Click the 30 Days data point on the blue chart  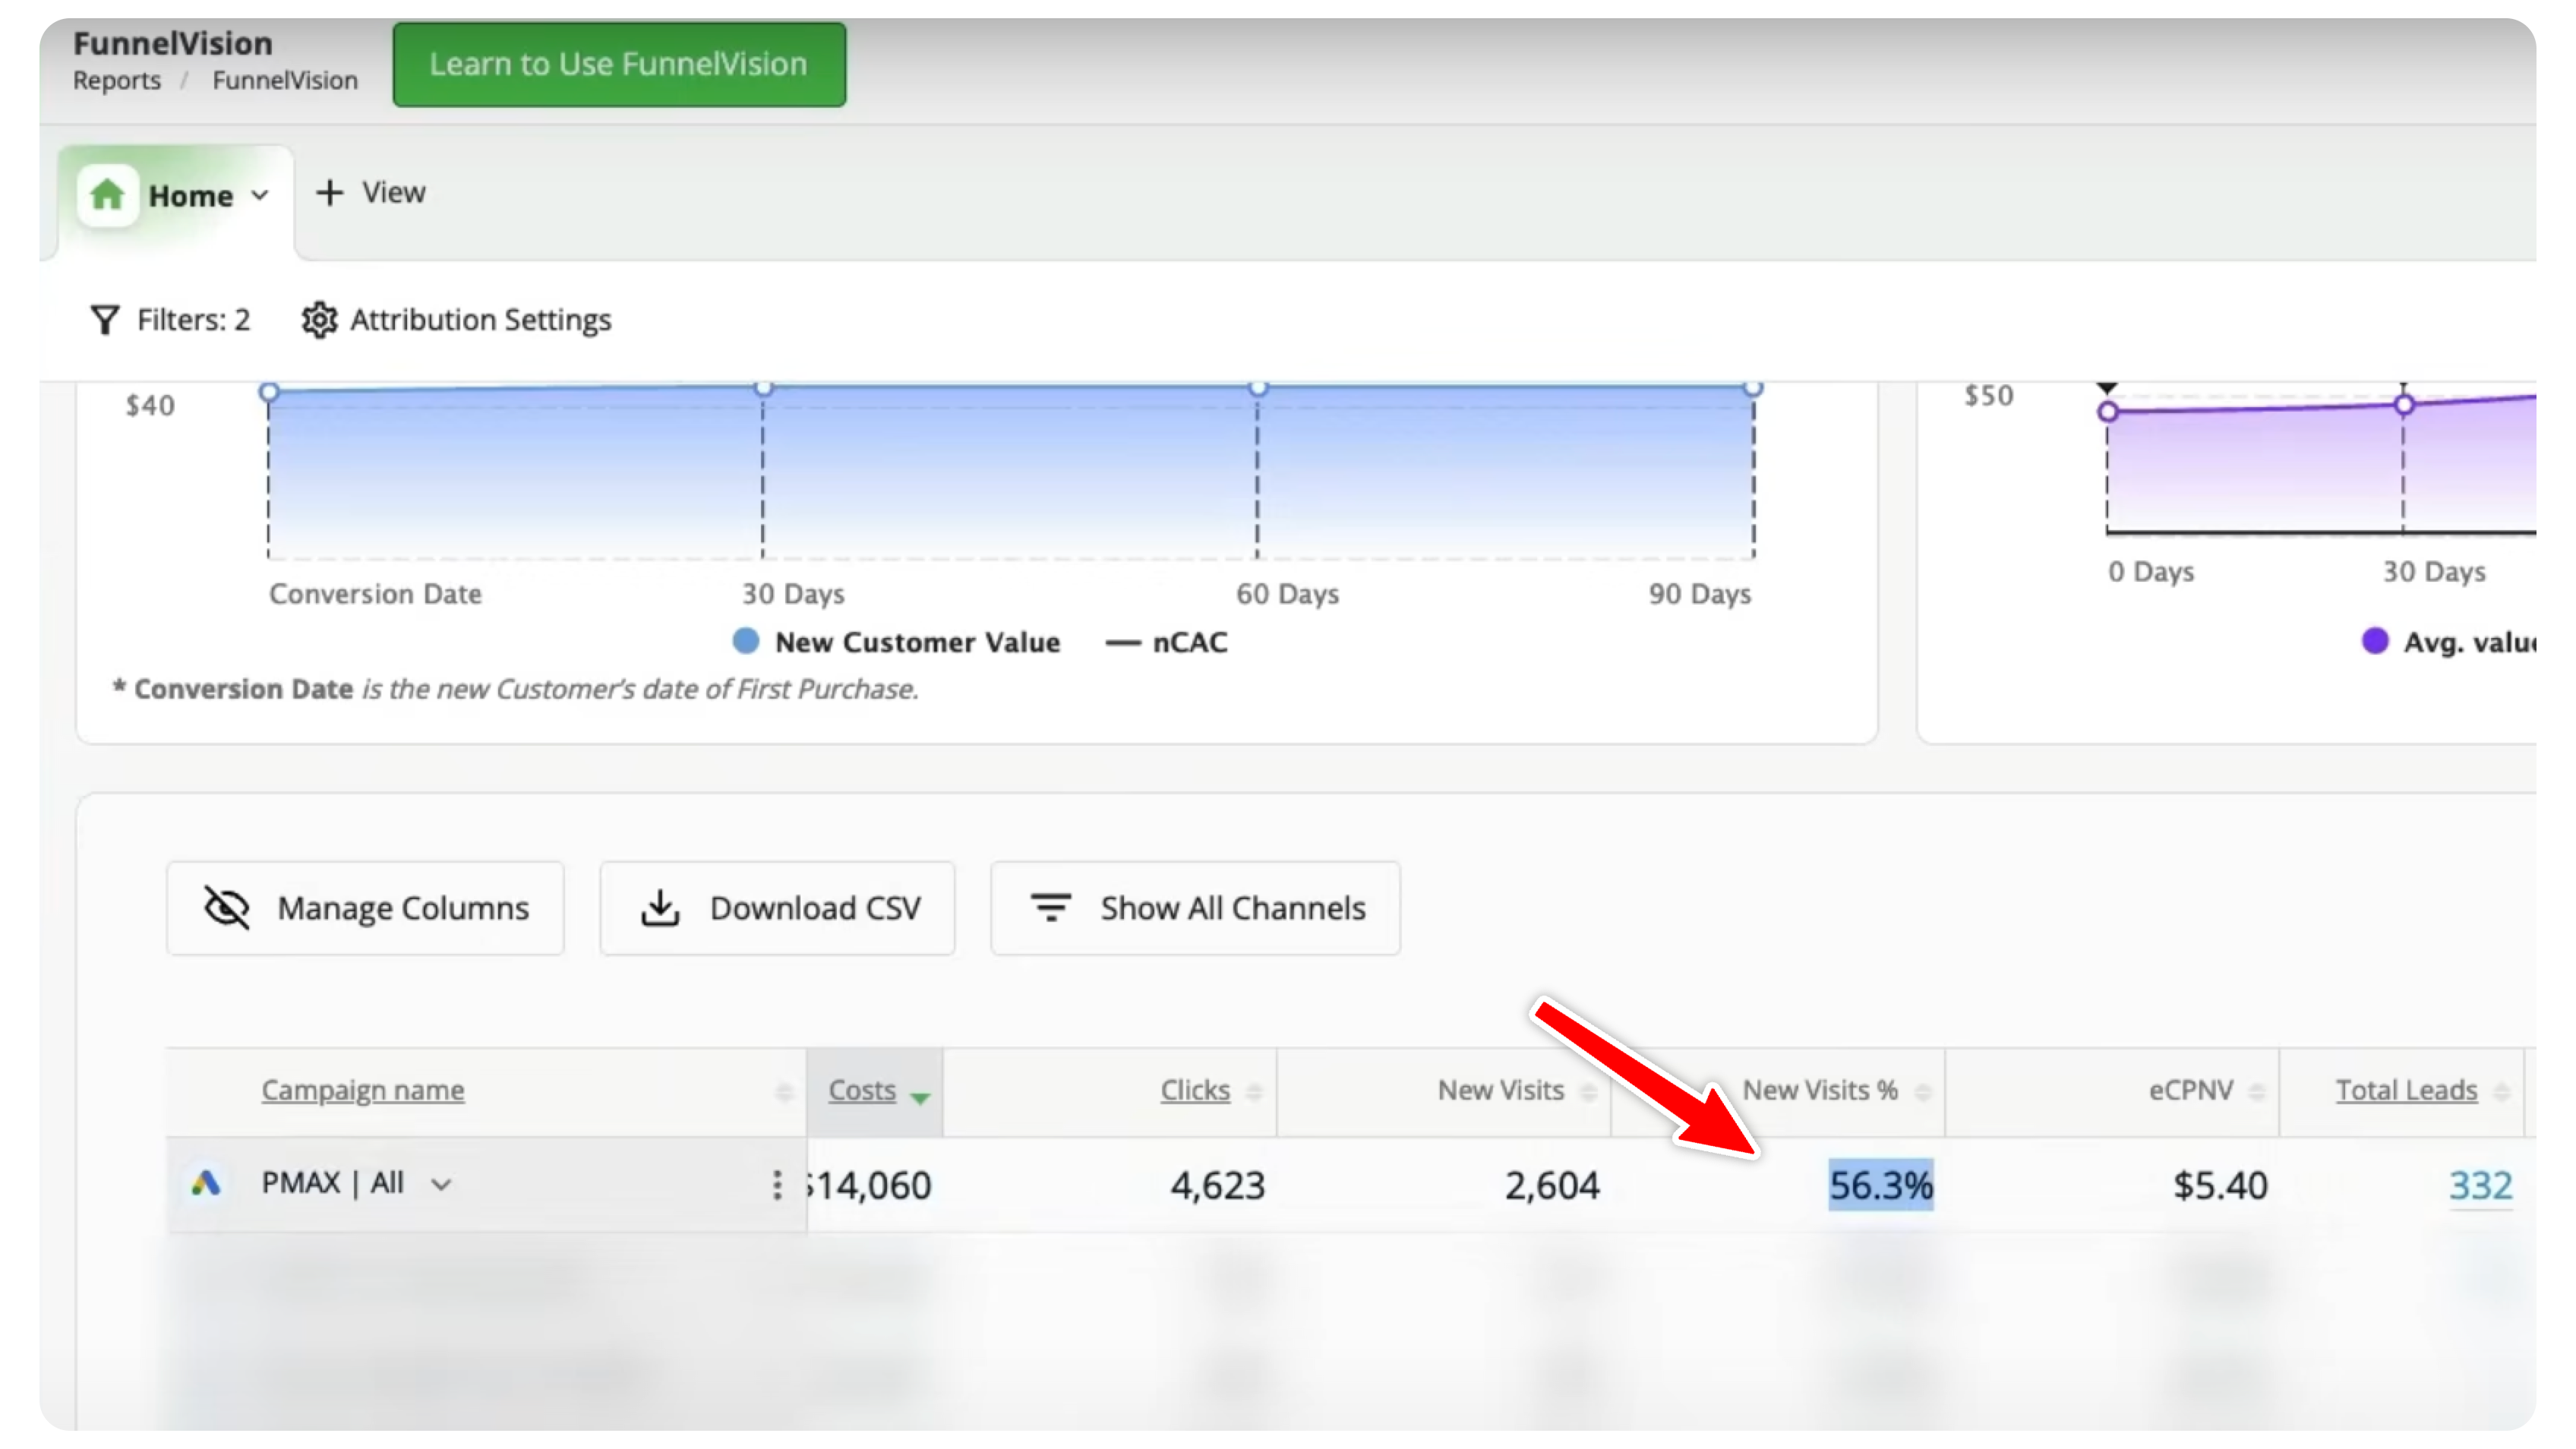(x=763, y=388)
